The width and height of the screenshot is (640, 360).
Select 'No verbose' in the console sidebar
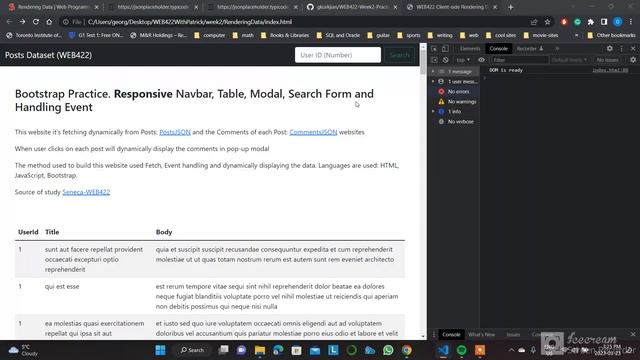click(x=460, y=122)
